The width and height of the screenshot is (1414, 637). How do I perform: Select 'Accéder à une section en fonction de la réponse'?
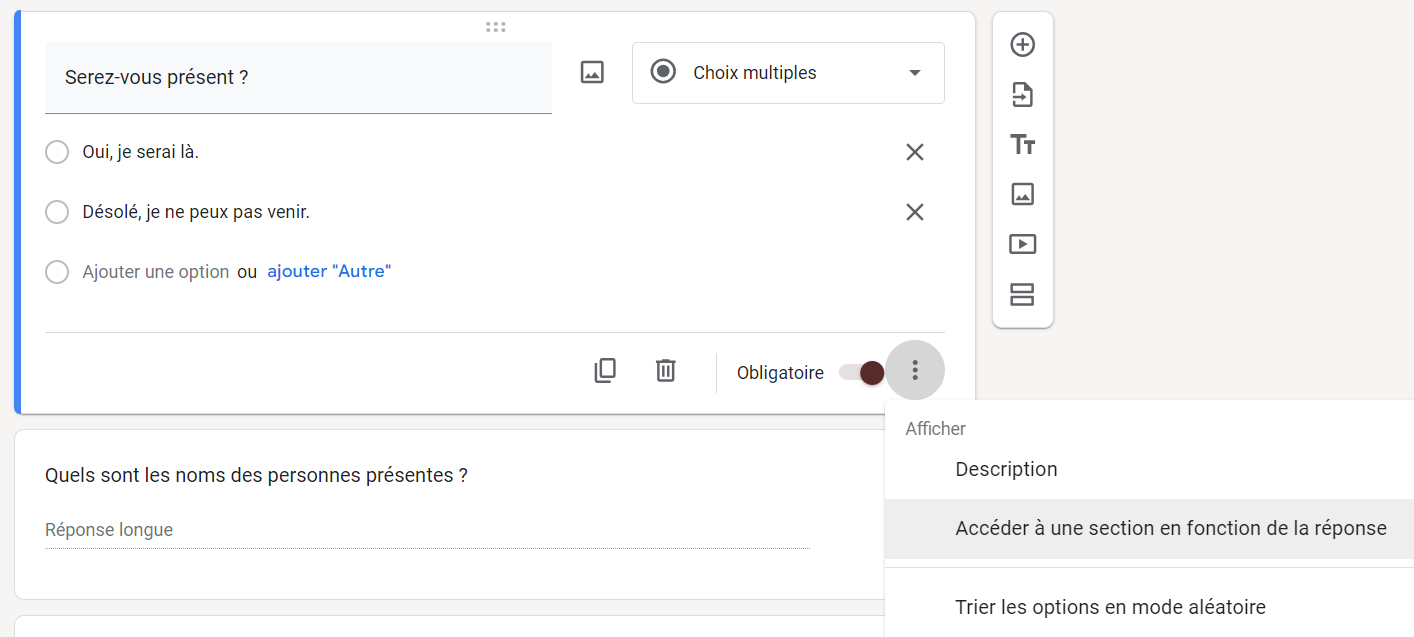(x=1170, y=528)
